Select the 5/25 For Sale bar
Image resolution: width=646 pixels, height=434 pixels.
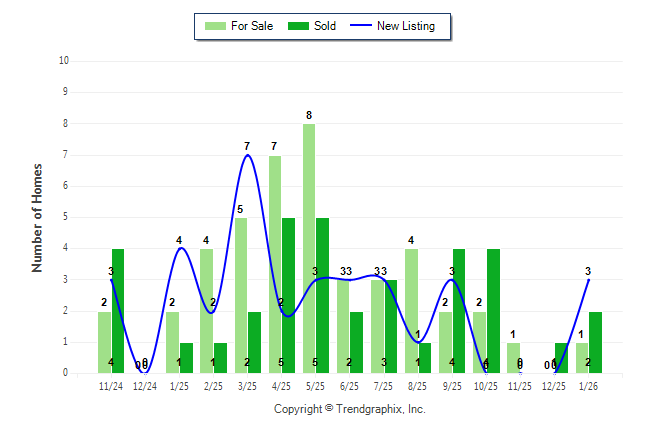coord(309,250)
